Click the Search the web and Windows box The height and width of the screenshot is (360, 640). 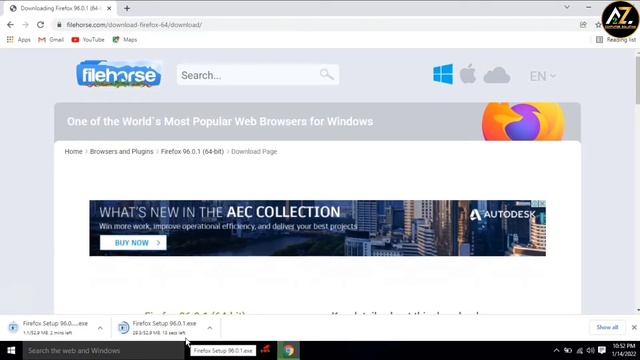pos(103,351)
